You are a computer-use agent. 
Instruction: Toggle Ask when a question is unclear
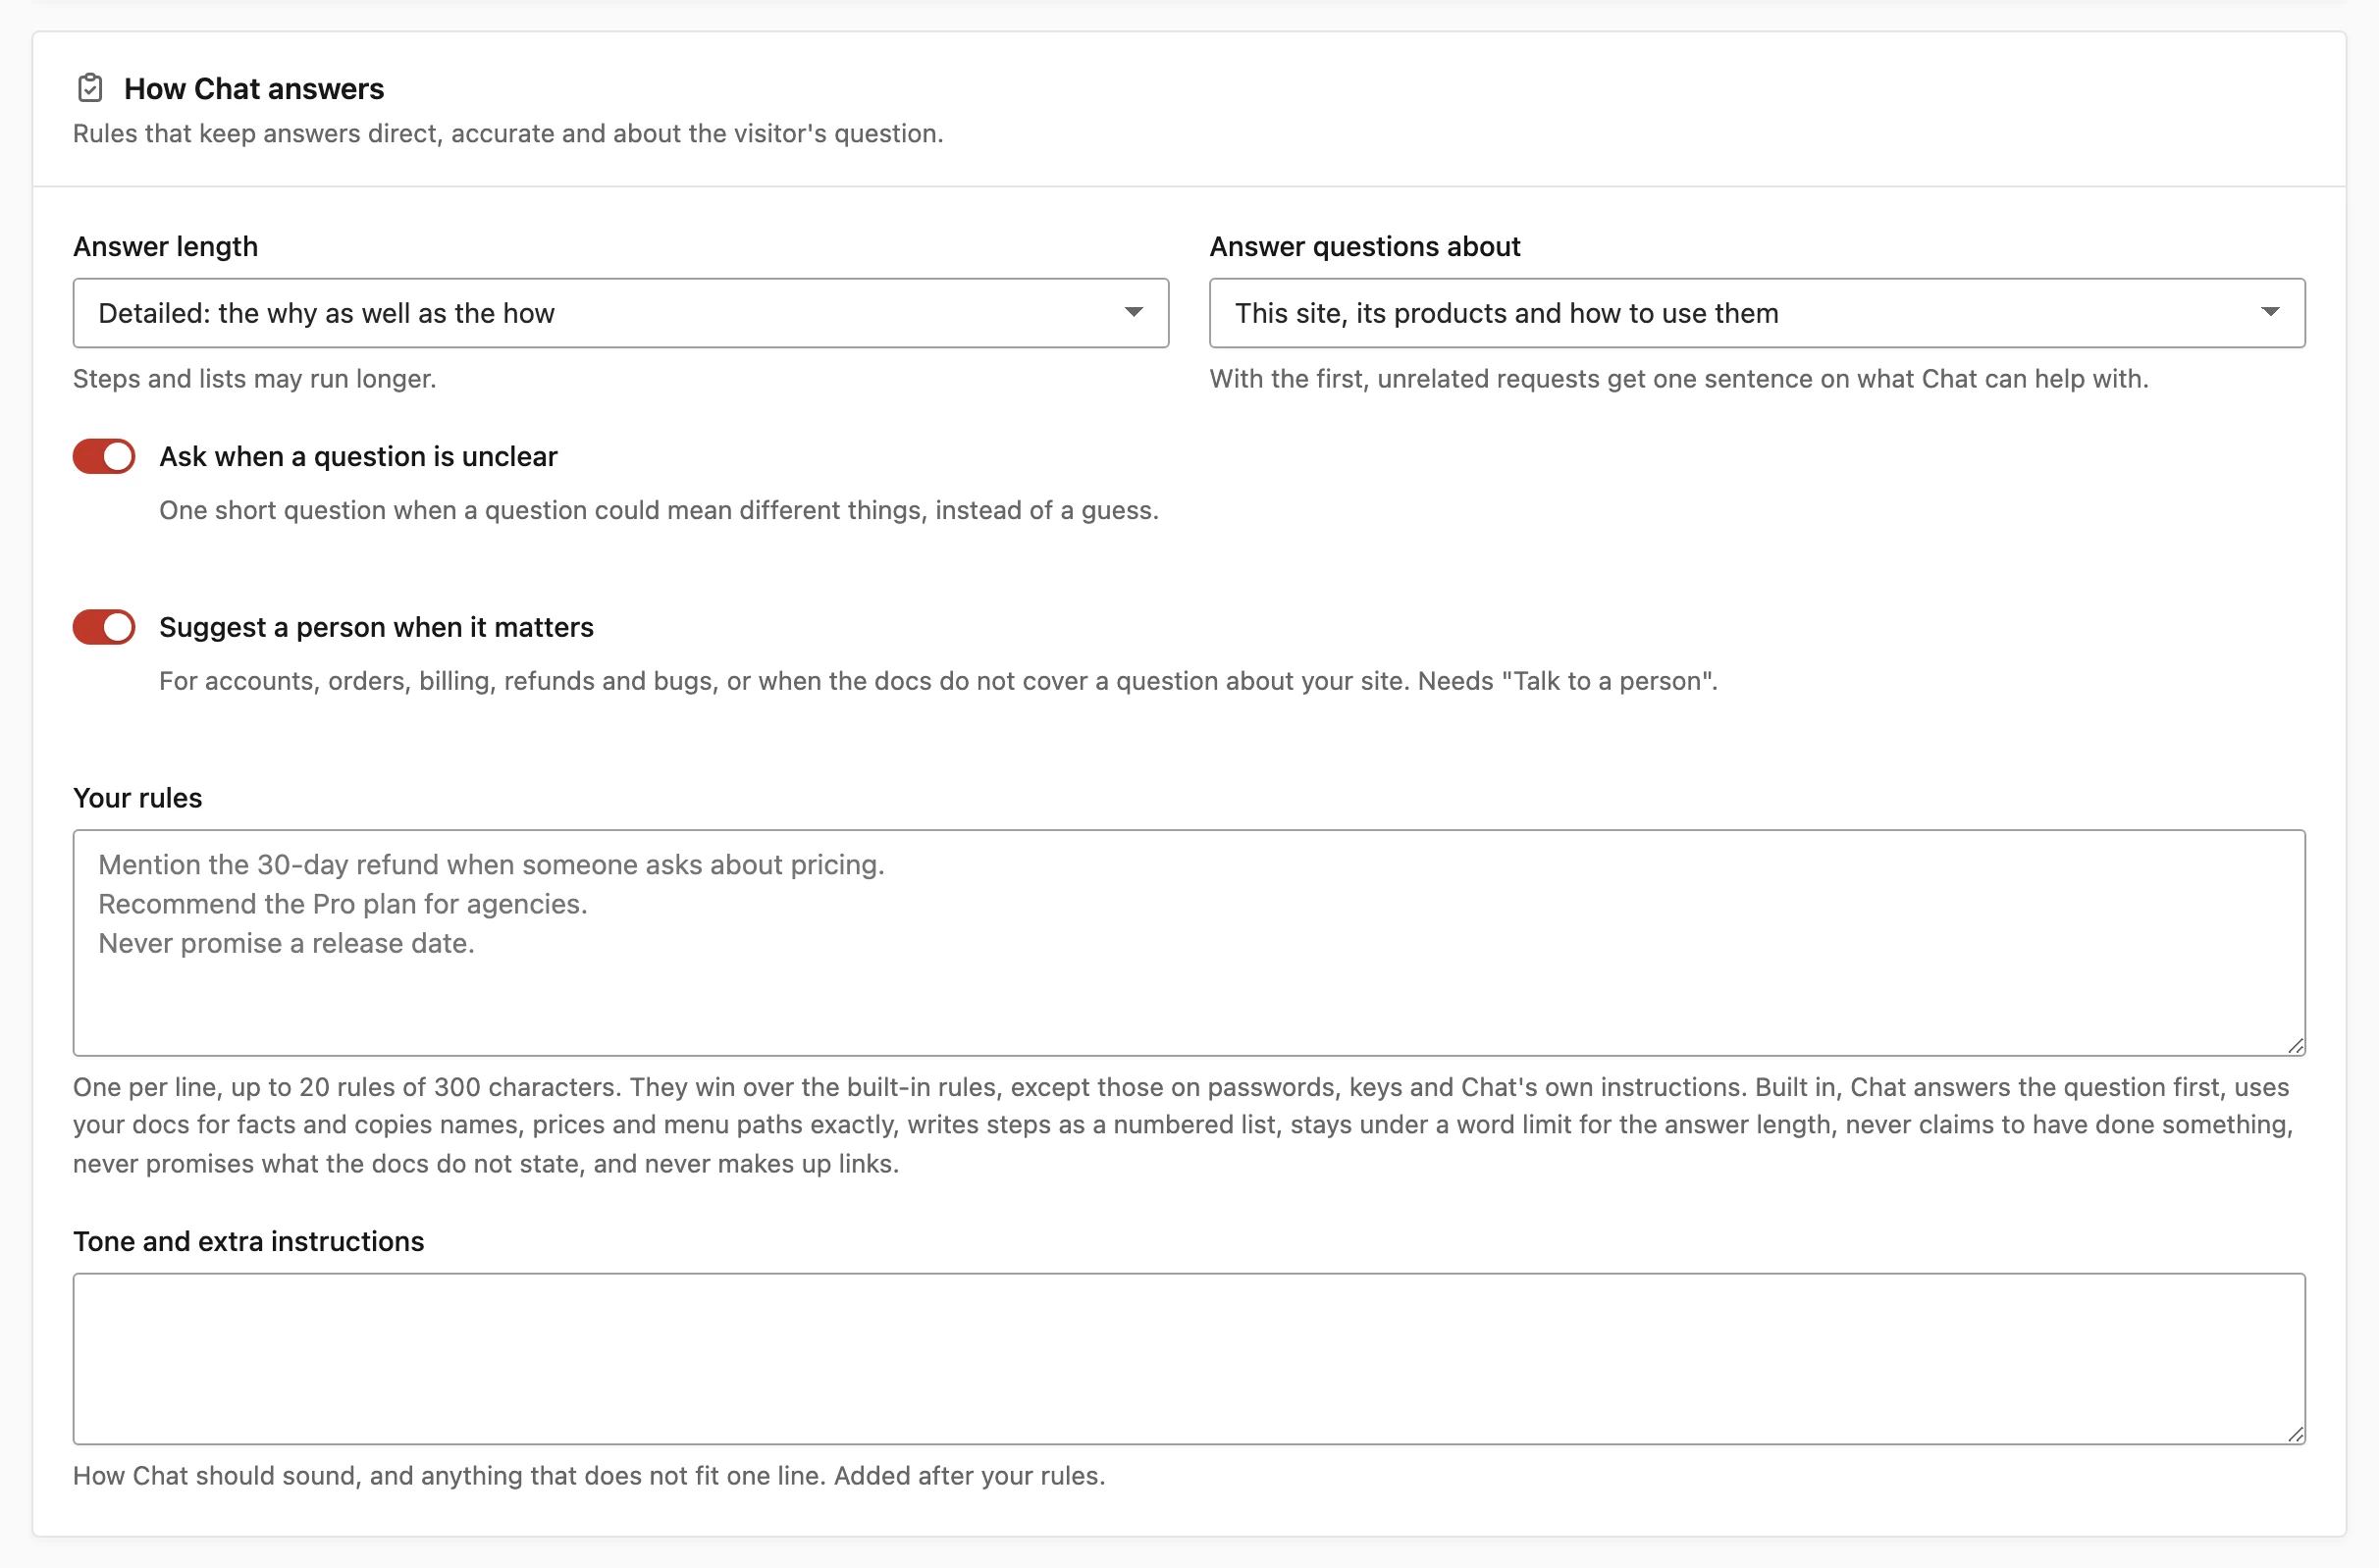click(x=104, y=456)
